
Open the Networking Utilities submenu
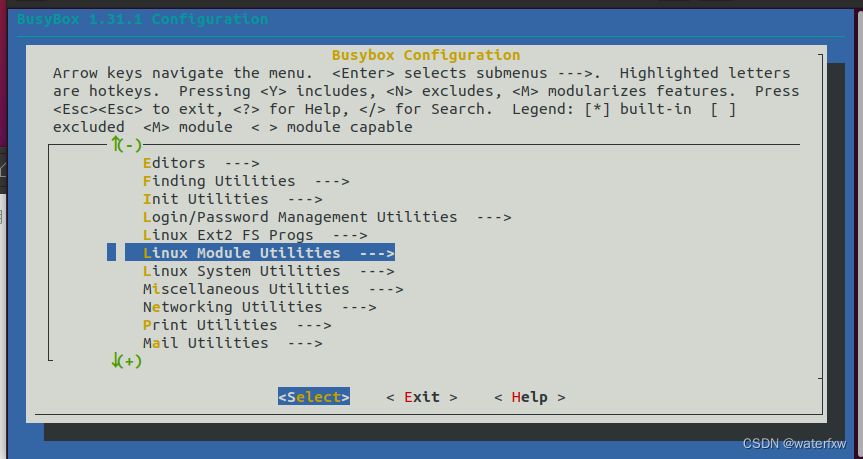tap(260, 307)
